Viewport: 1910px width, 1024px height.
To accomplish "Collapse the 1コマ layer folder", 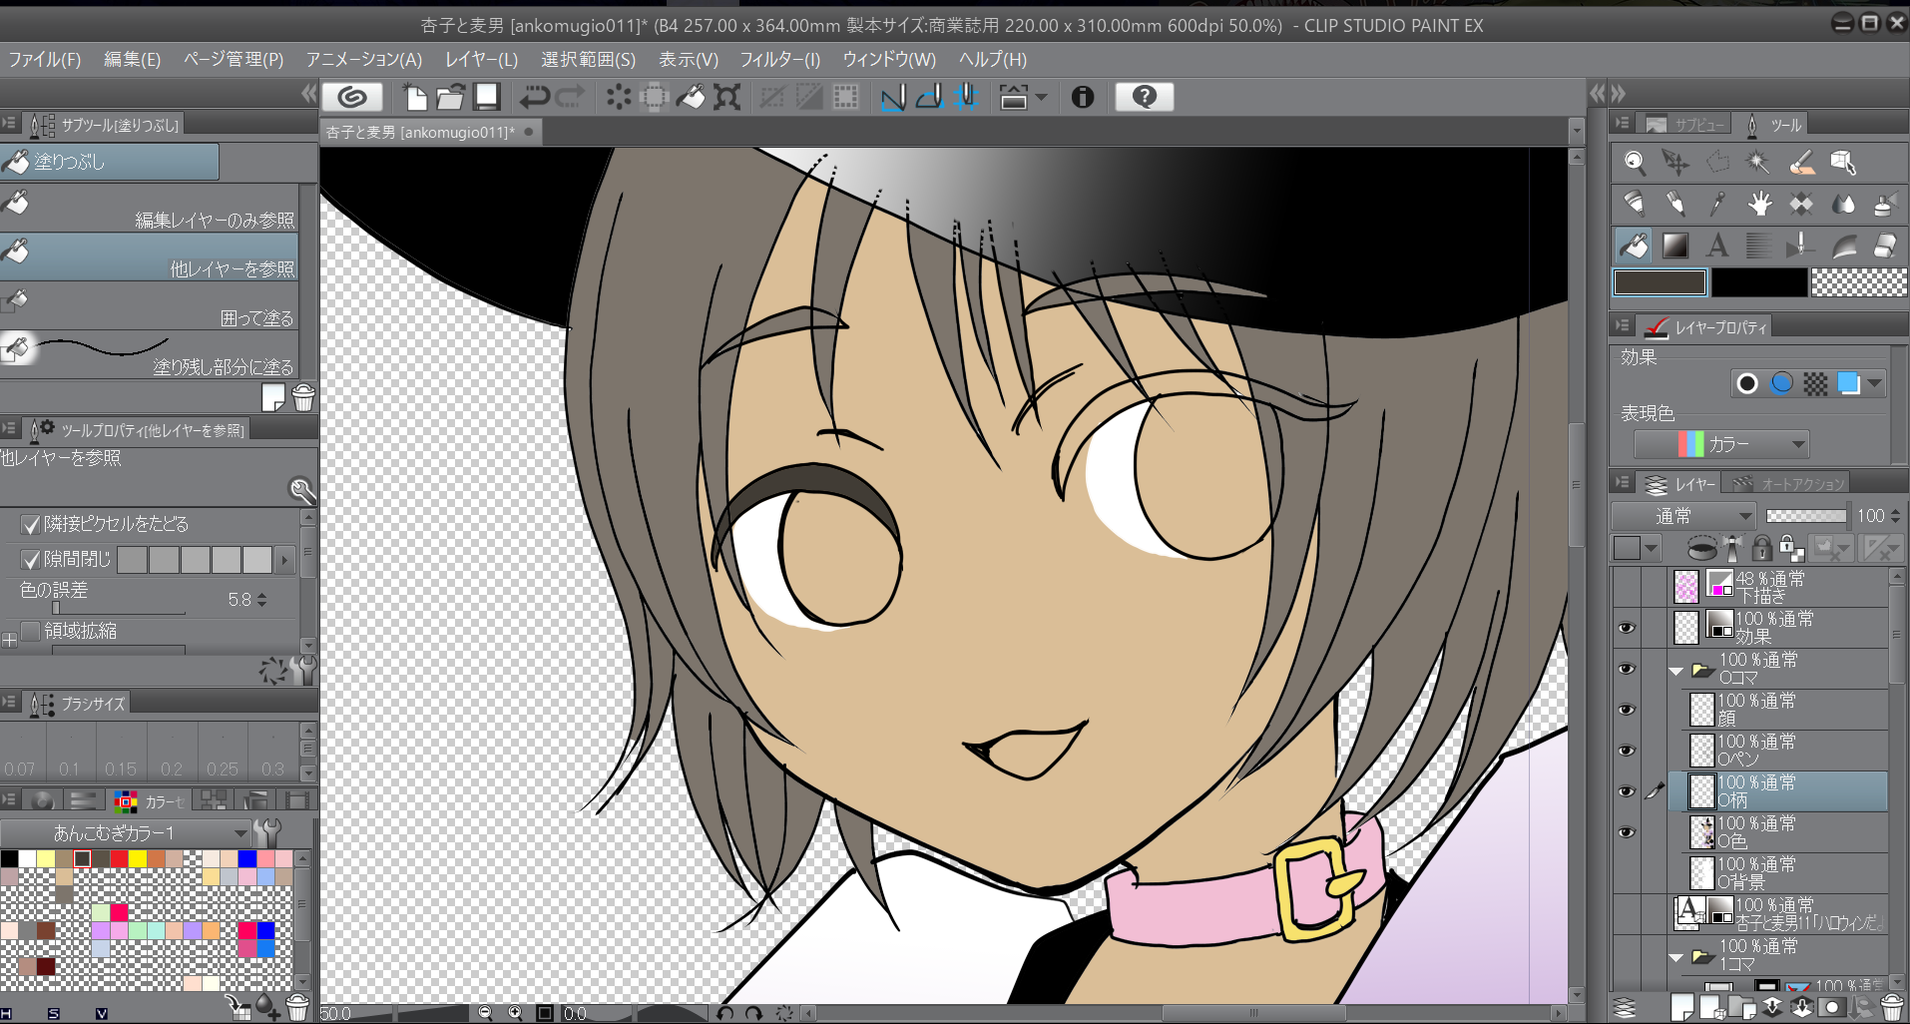I will pyautogui.click(x=1677, y=957).
